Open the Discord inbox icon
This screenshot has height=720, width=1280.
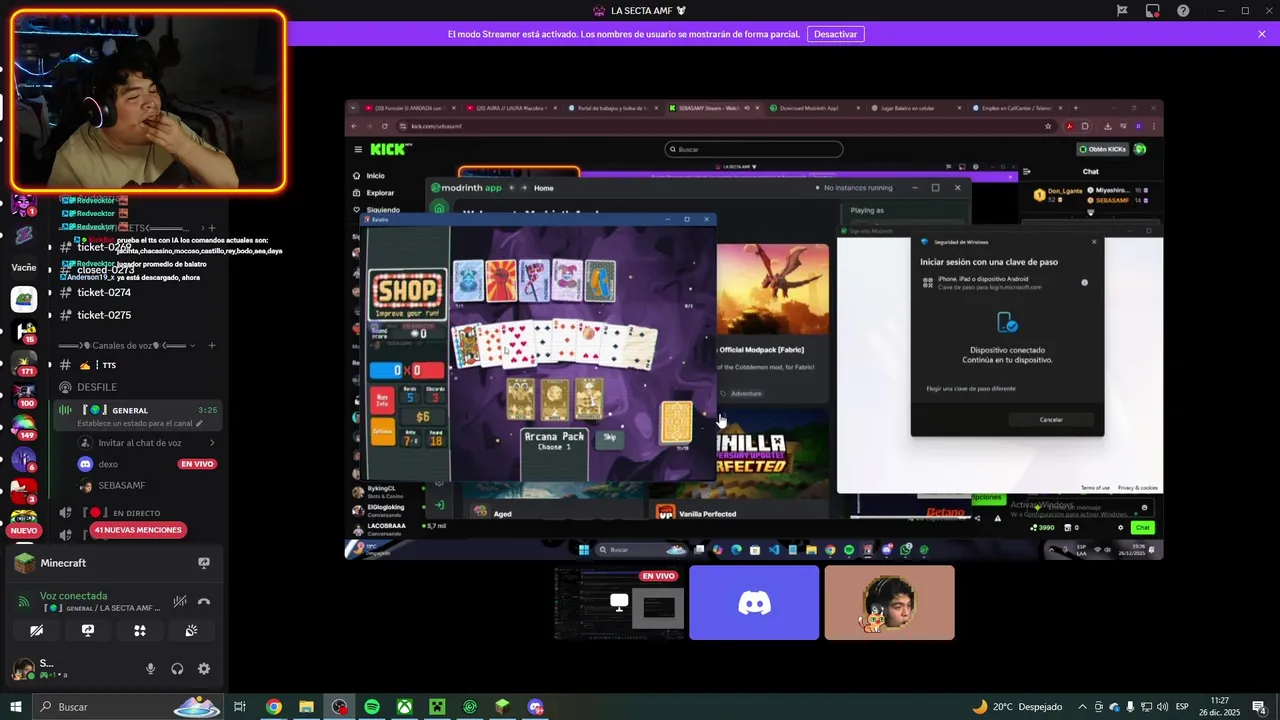point(1153,11)
